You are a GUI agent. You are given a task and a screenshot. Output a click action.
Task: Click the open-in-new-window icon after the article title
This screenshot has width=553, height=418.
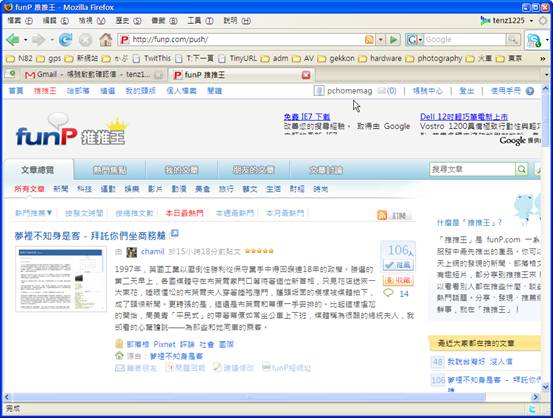tap(175, 233)
